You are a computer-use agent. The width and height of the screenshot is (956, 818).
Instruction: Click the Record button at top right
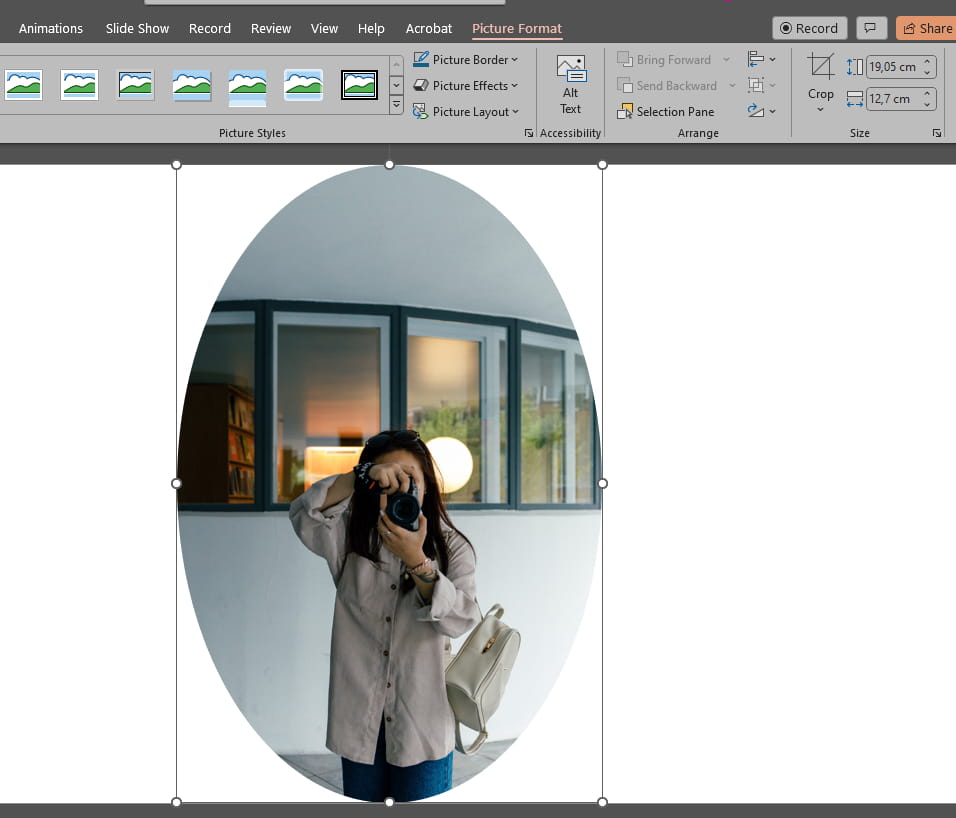[x=809, y=28]
